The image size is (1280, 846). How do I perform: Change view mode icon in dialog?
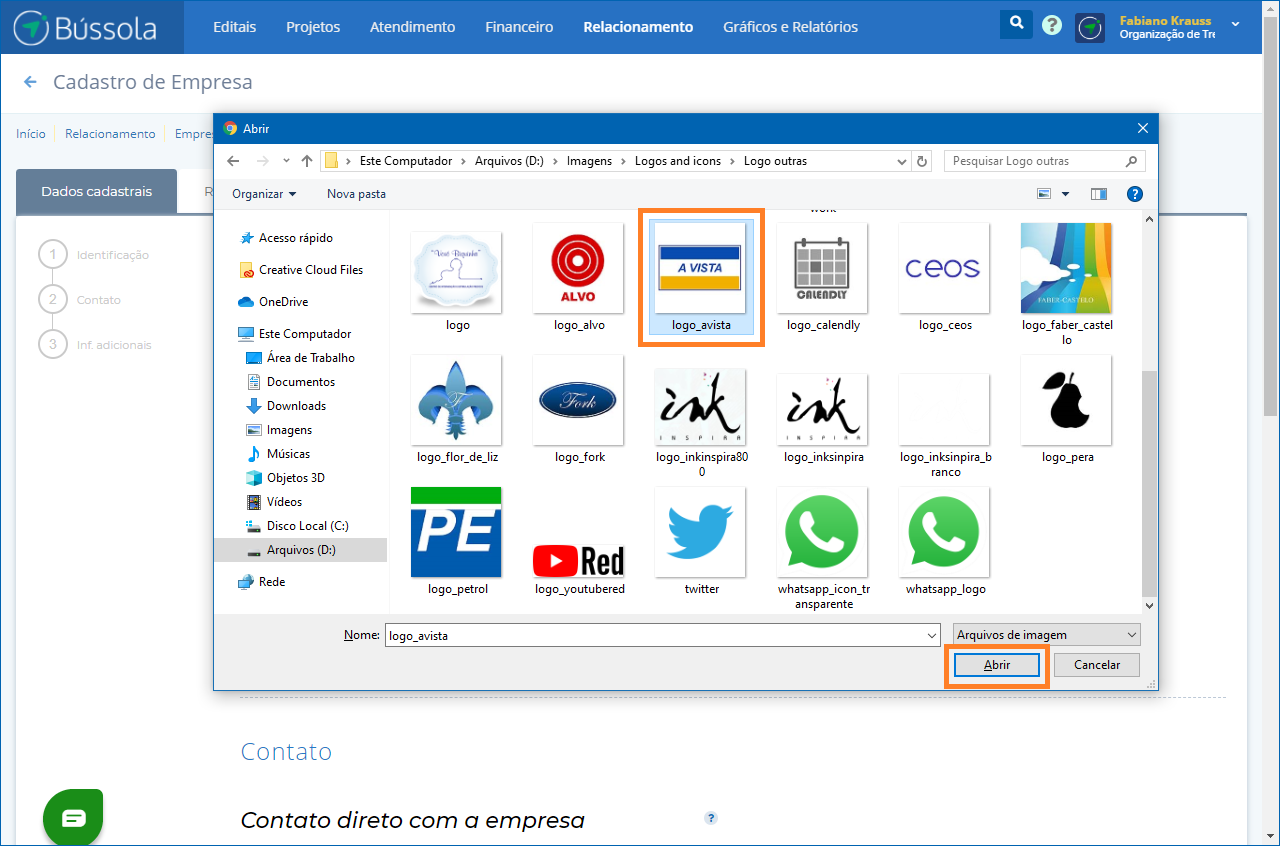point(1044,194)
